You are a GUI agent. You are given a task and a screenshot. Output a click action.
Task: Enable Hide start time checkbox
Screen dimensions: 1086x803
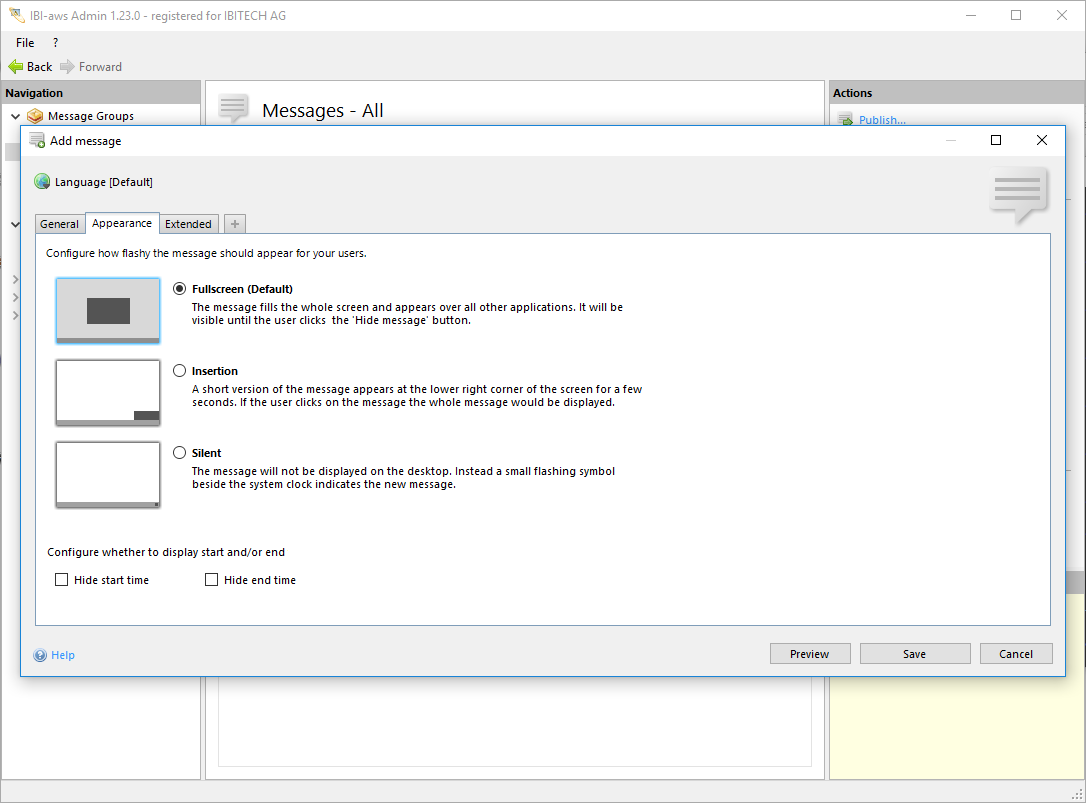tap(62, 580)
